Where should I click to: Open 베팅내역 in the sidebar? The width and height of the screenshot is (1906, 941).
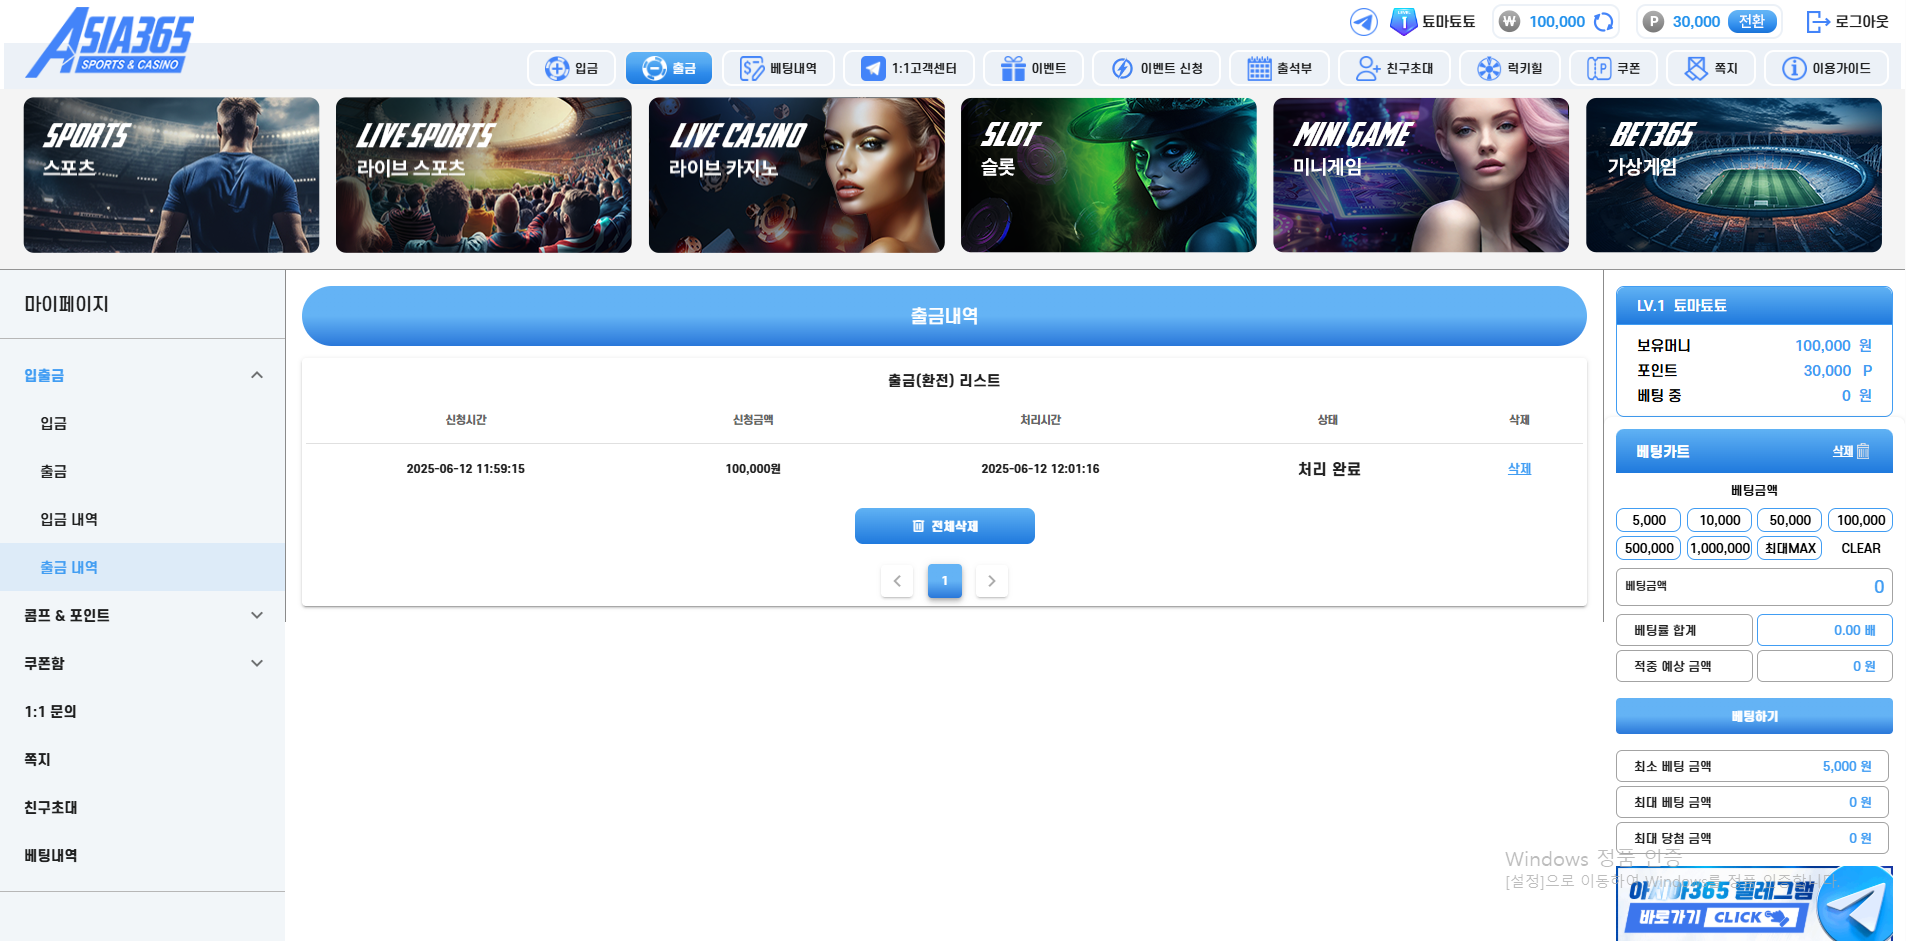142,855
